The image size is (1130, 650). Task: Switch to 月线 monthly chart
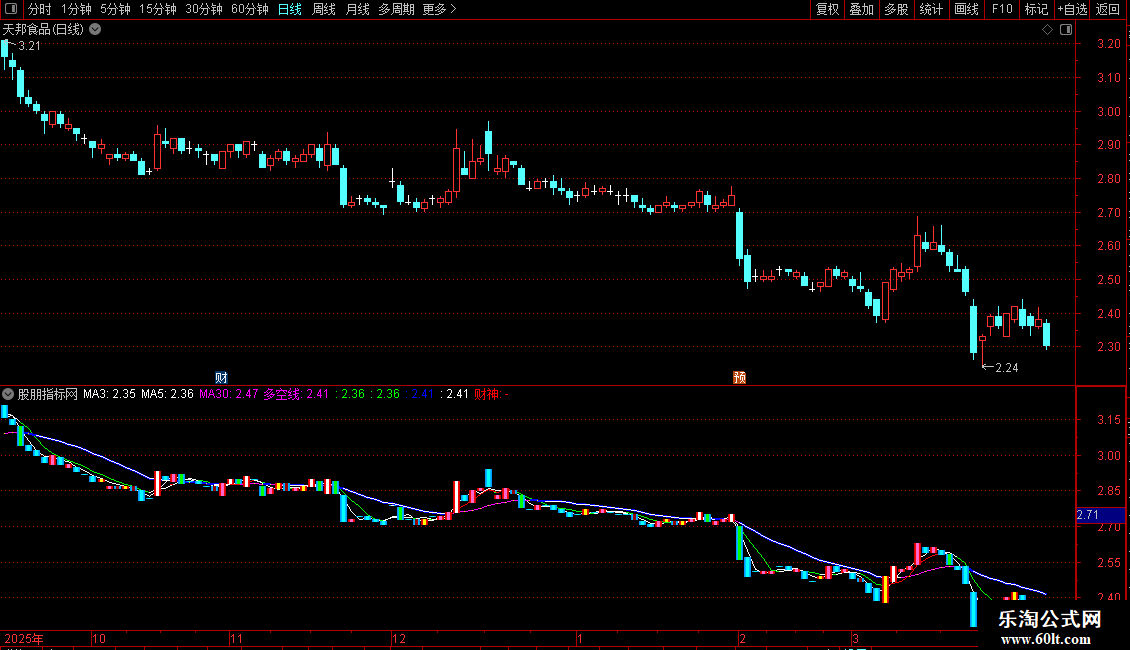pyautogui.click(x=357, y=9)
